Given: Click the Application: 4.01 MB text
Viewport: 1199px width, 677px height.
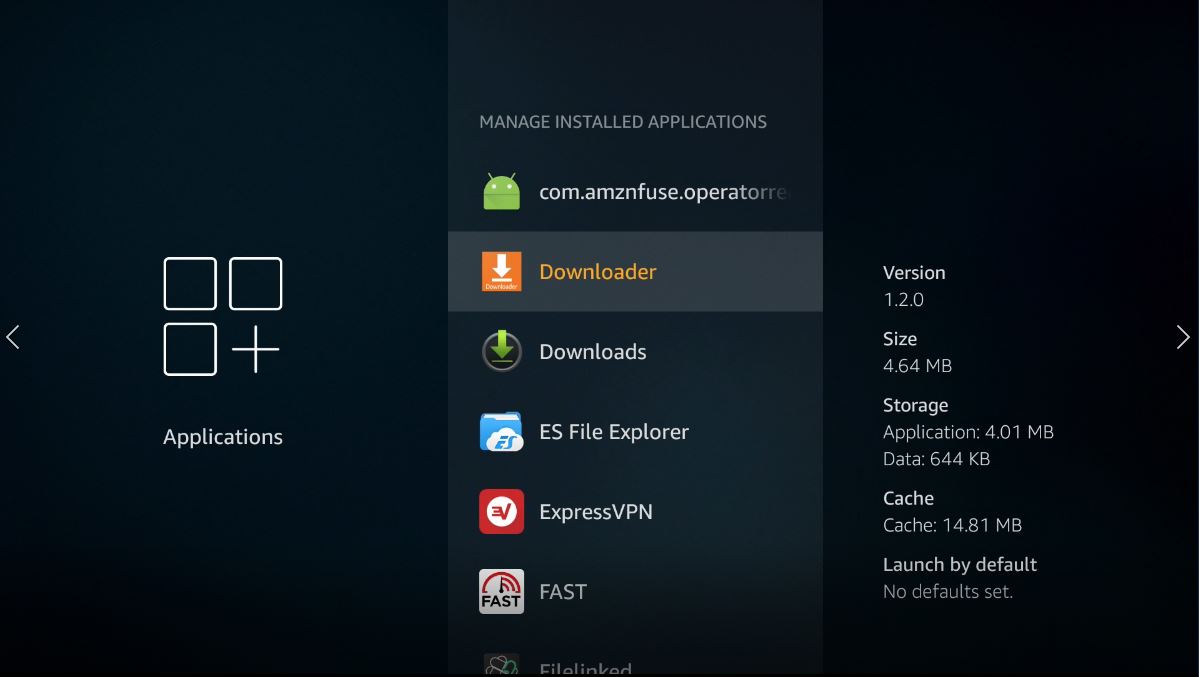Looking at the screenshot, I should tap(968, 432).
